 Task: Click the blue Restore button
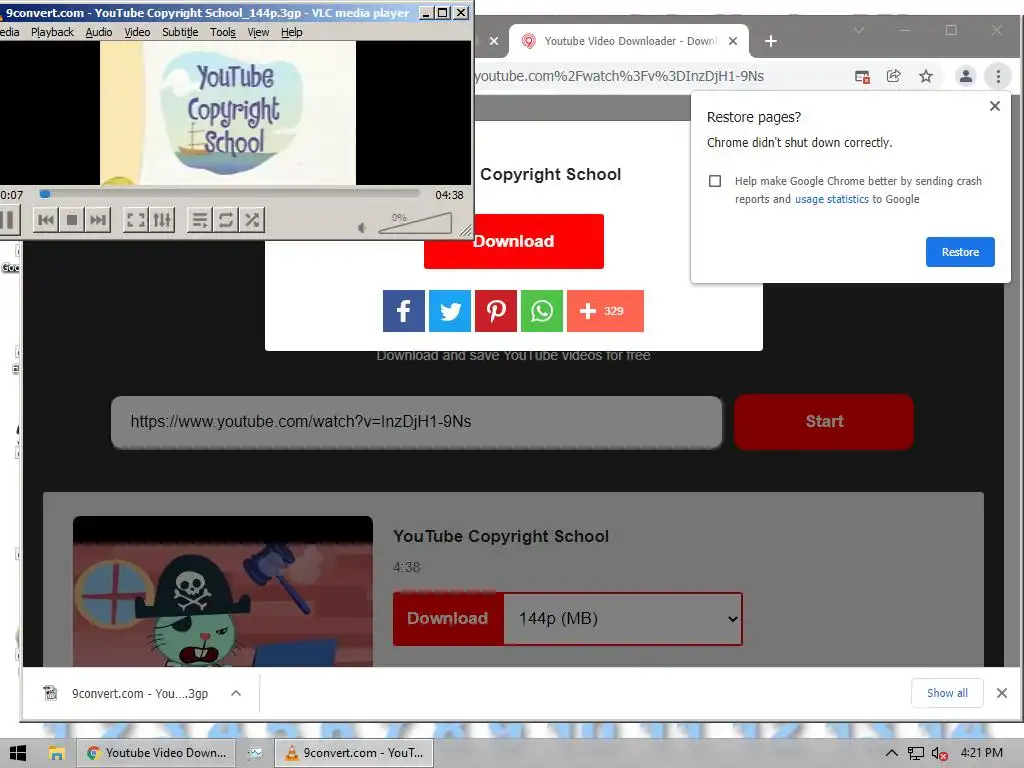pos(960,252)
